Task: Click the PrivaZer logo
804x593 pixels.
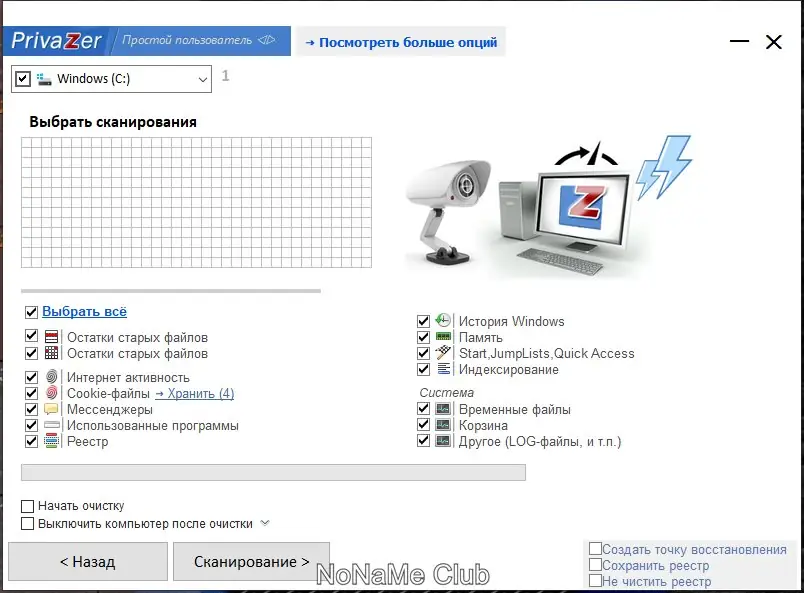Action: (56, 41)
